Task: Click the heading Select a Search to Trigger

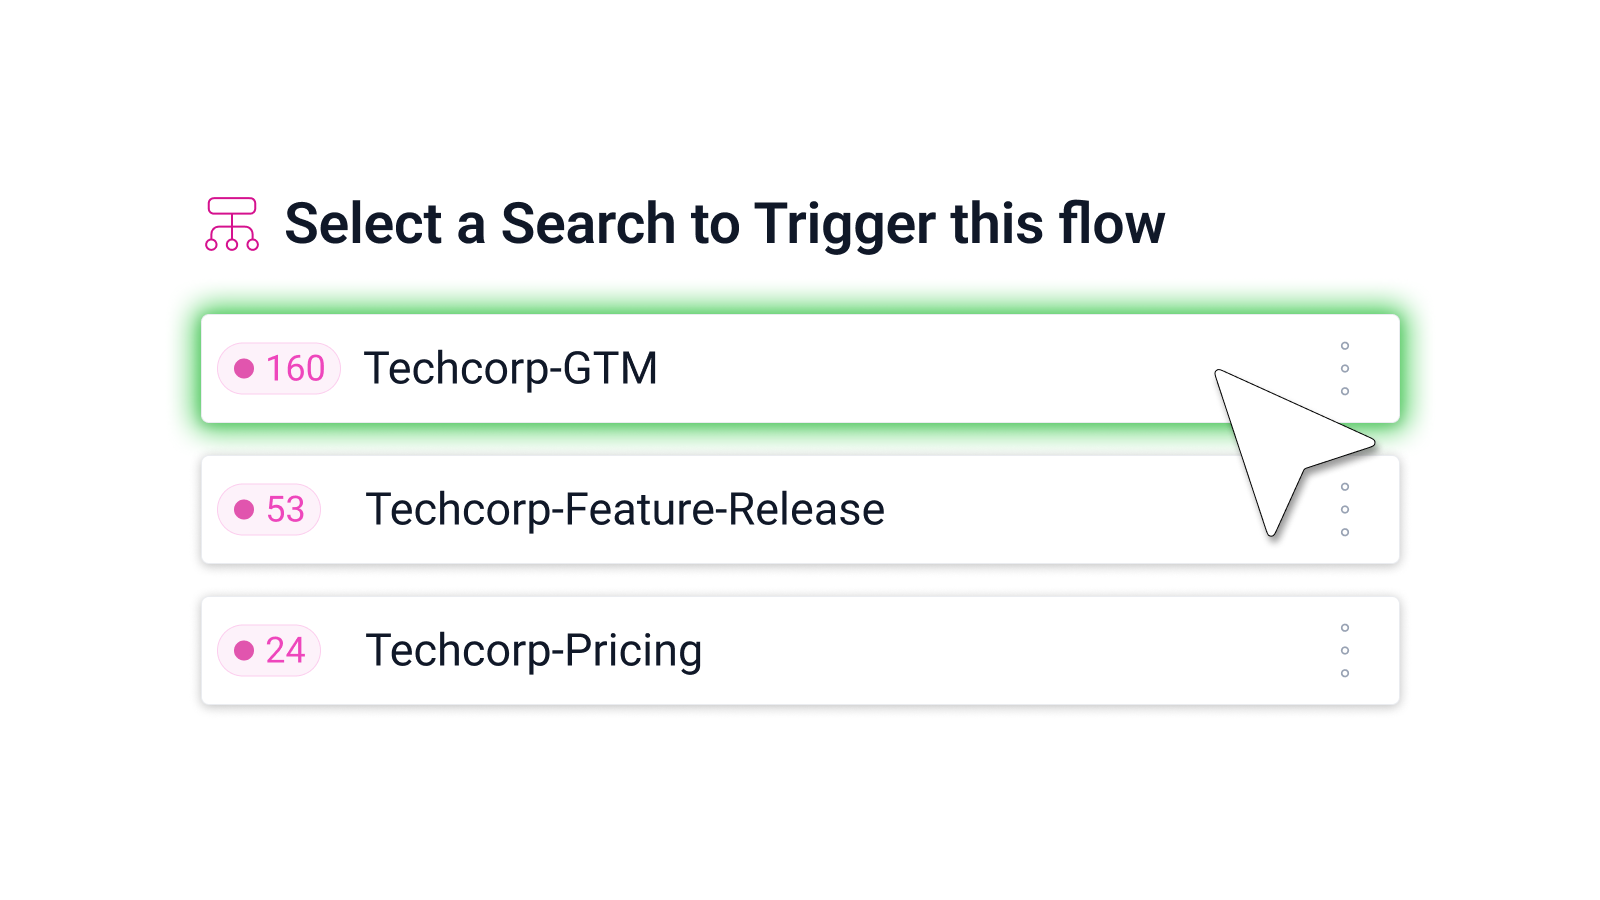Action: tap(726, 224)
